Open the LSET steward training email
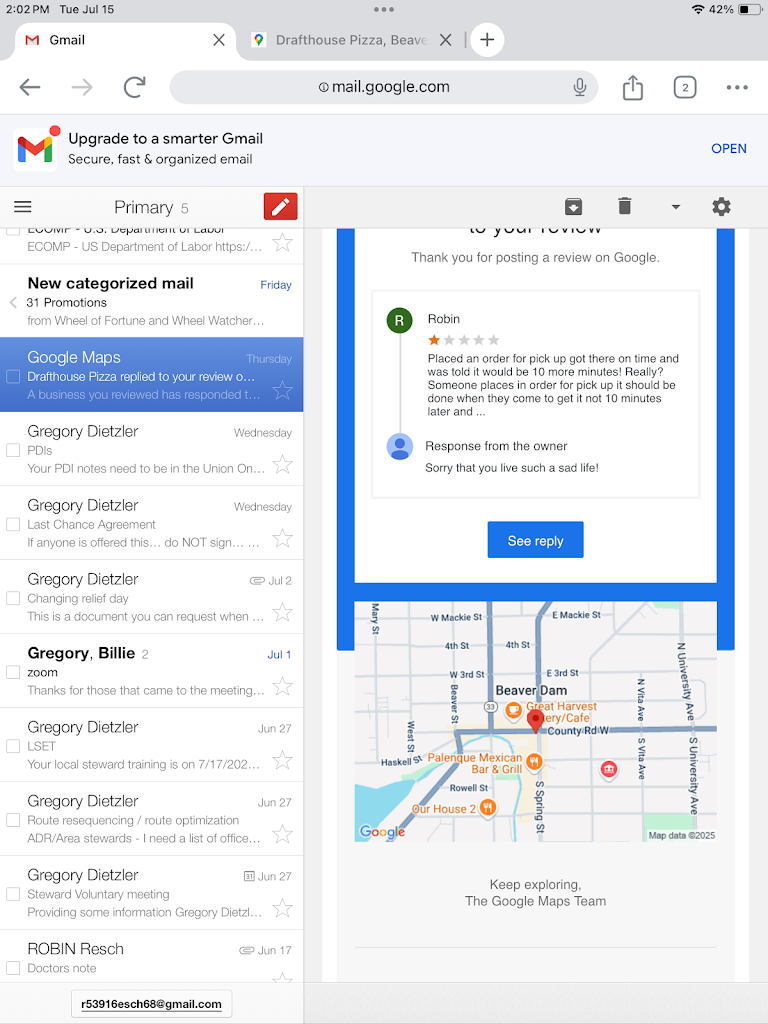This screenshot has width=768, height=1024. click(x=152, y=744)
